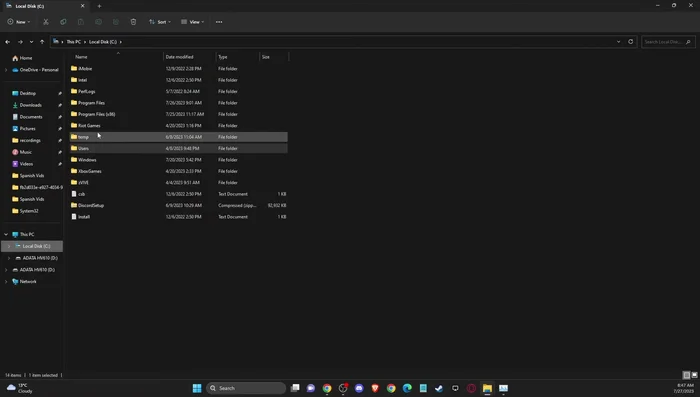Screen dimensions: 700x397
Task: Select the PerfLogs folder
Action: (x=179, y=91)
